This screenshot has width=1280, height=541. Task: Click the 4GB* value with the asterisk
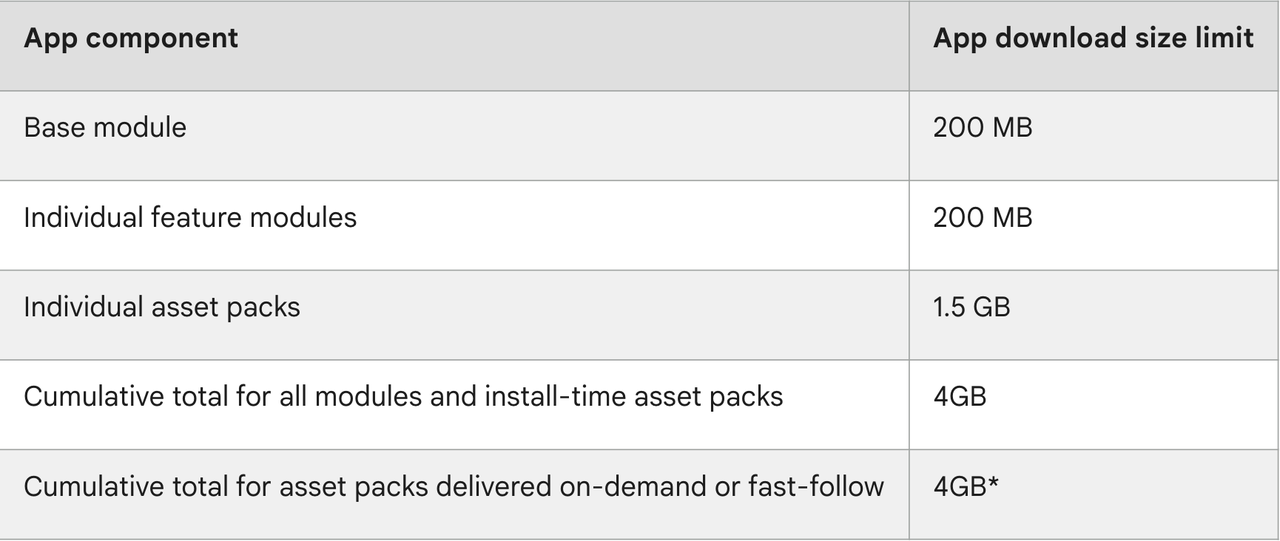coord(965,486)
